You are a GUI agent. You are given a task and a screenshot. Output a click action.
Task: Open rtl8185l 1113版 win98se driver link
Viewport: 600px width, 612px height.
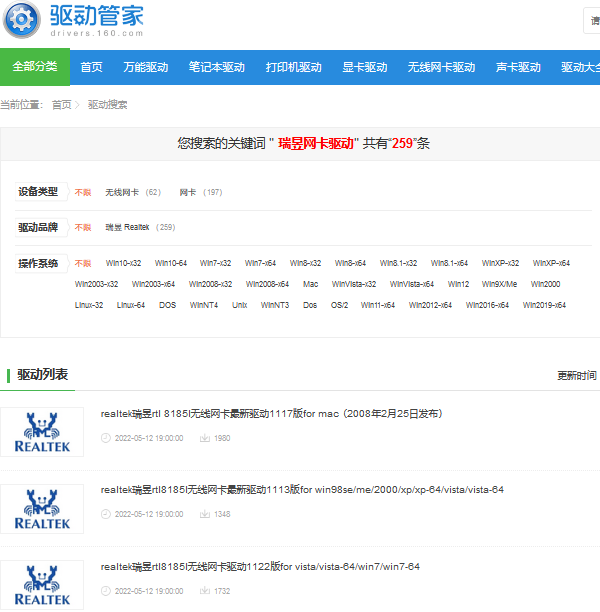(x=302, y=490)
